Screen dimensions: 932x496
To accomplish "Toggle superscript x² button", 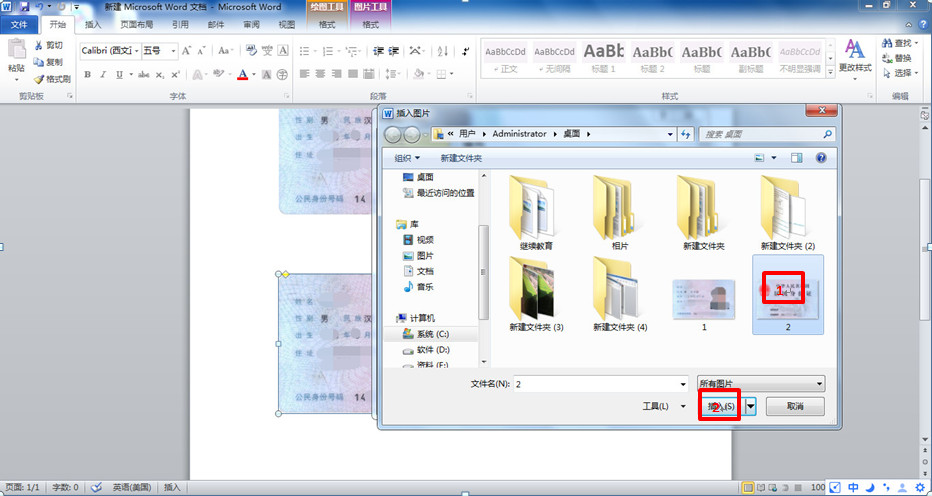I will [x=175, y=75].
